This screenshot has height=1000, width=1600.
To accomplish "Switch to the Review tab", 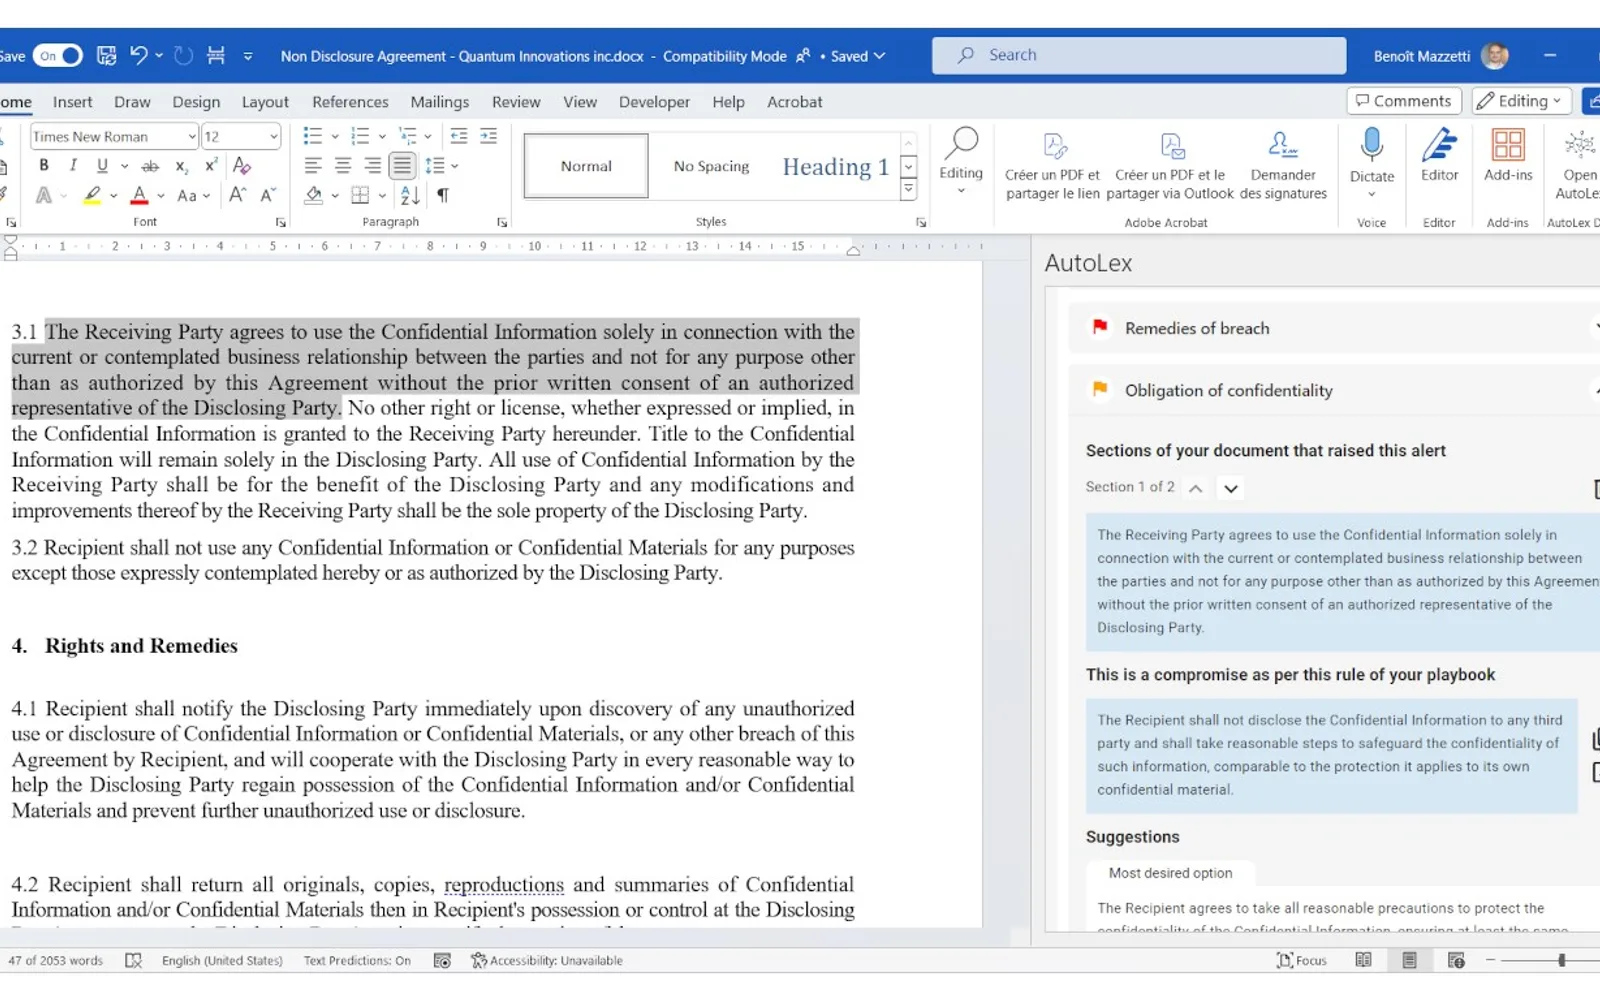I will click(x=516, y=102).
